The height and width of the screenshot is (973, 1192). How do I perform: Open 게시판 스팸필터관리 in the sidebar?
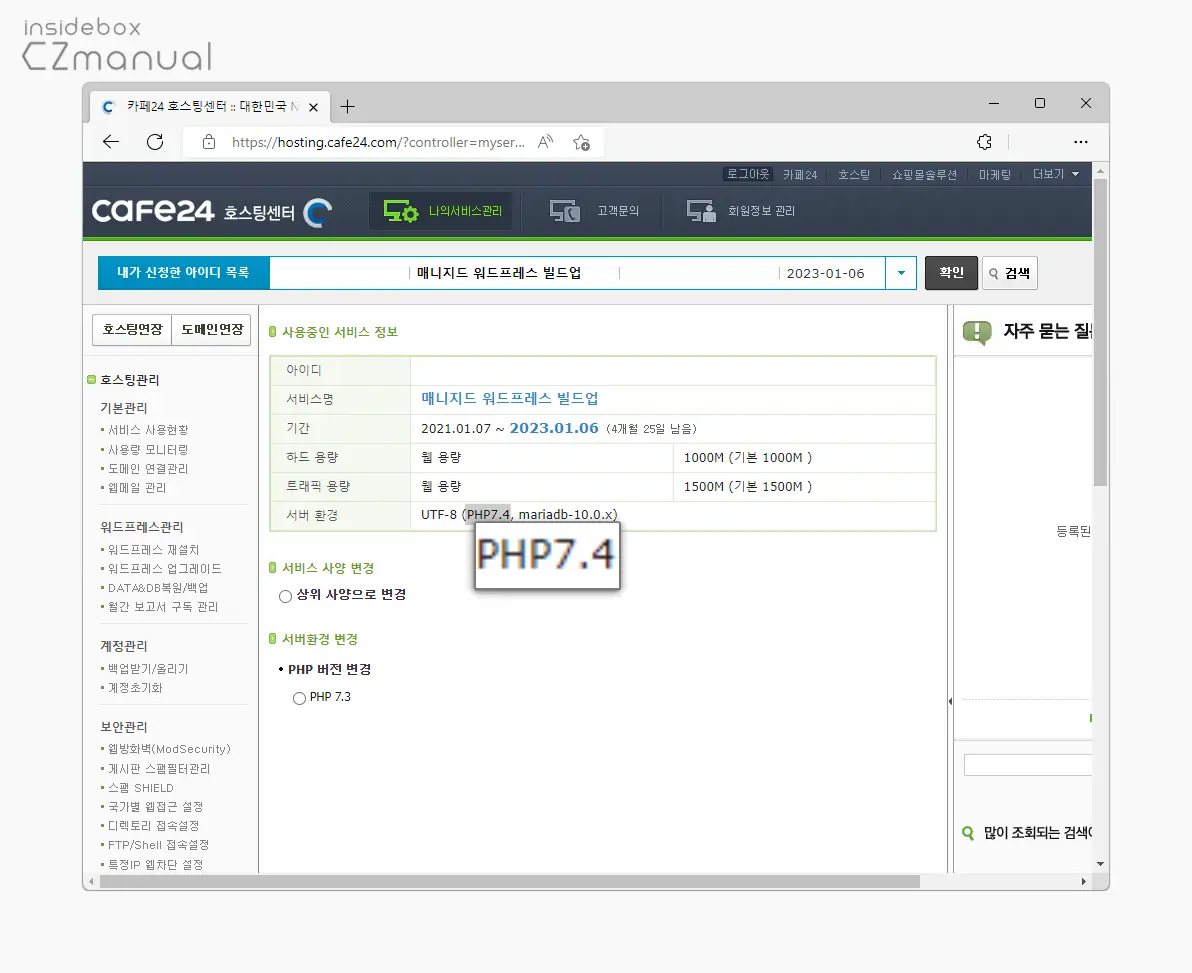(x=159, y=769)
